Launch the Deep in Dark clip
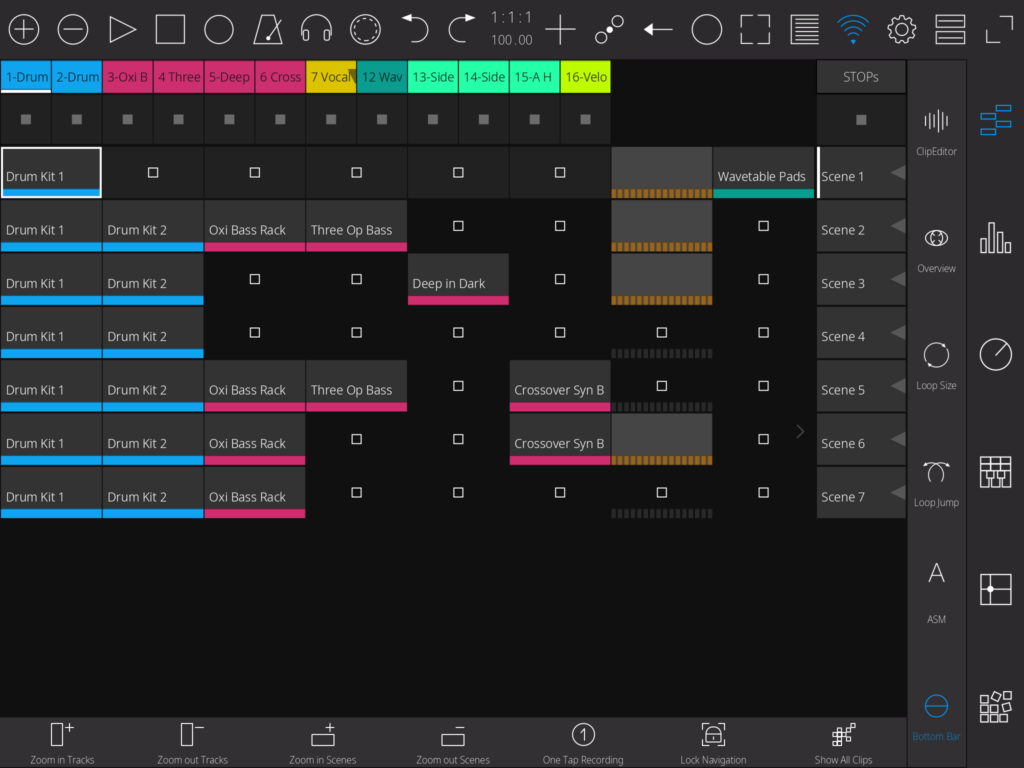The image size is (1024, 768). coord(458,279)
